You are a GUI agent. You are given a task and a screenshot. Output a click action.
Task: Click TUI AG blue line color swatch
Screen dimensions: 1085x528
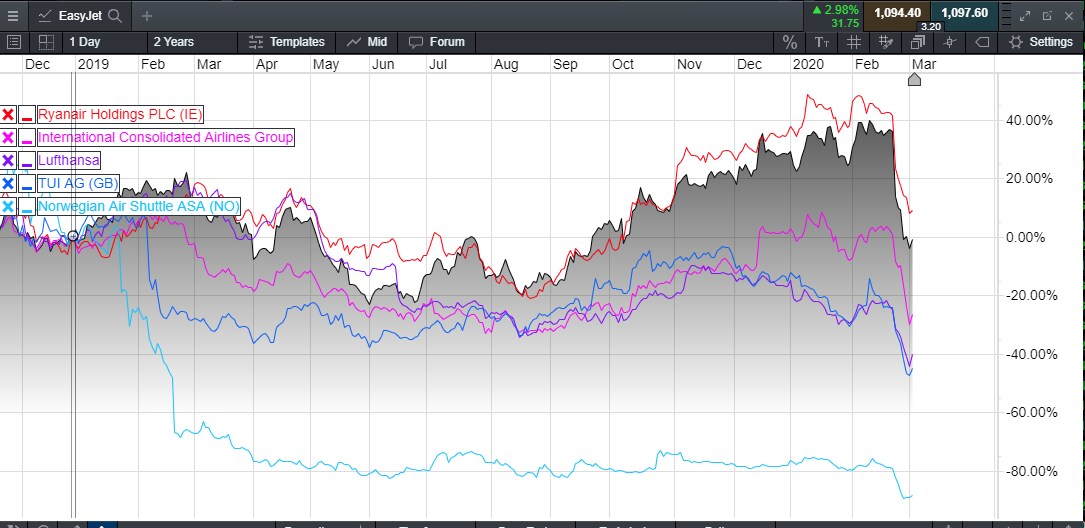27,183
